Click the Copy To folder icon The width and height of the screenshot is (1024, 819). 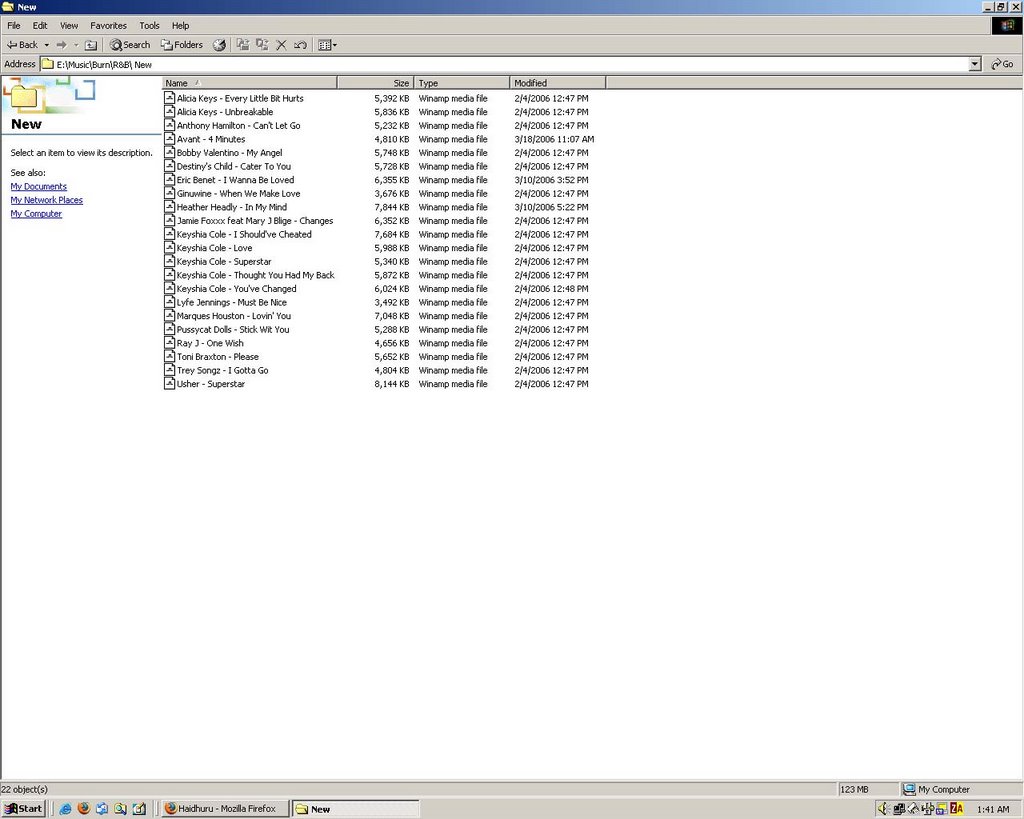[263, 44]
